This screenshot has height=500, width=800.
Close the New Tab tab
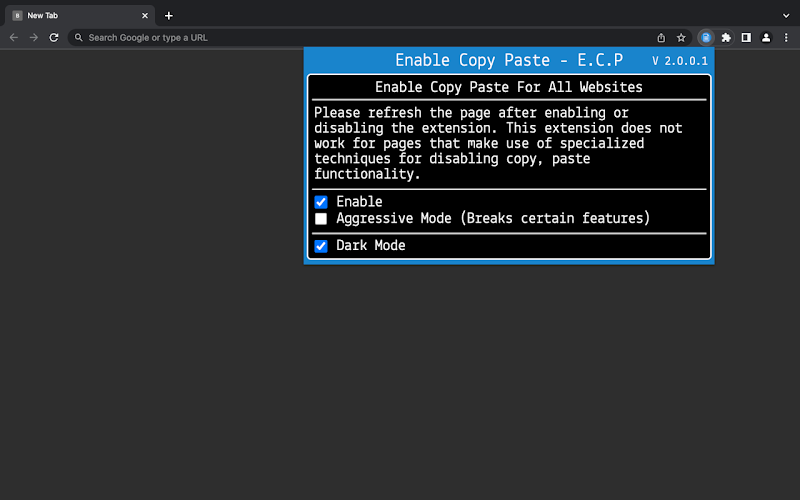coord(145,16)
